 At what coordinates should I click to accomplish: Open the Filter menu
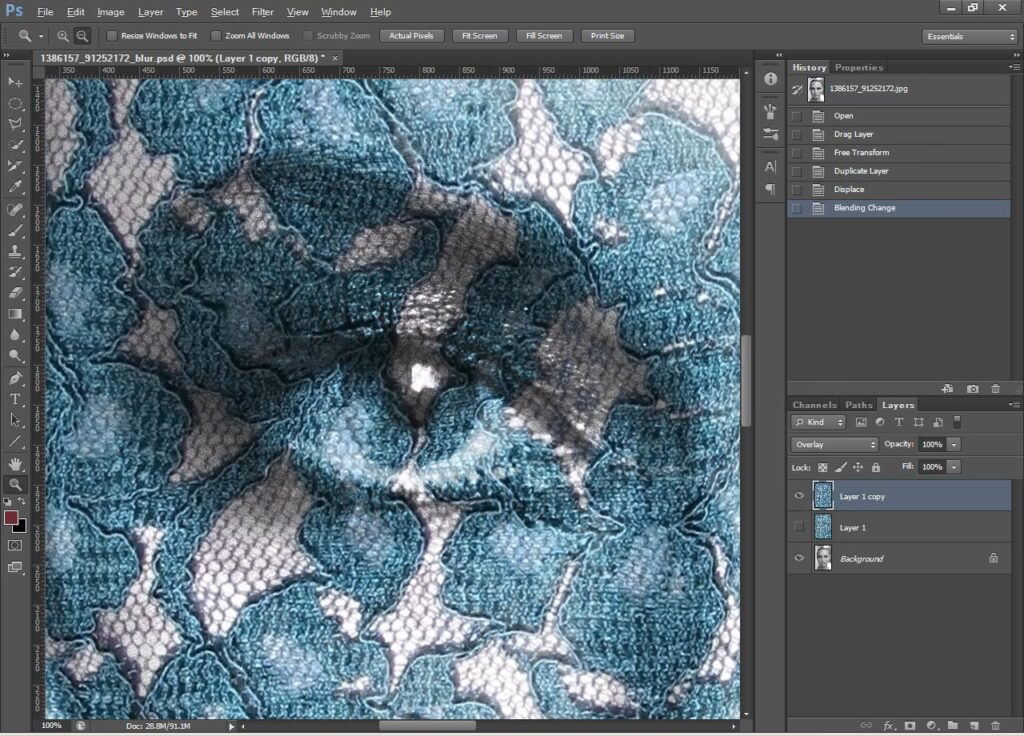click(262, 12)
